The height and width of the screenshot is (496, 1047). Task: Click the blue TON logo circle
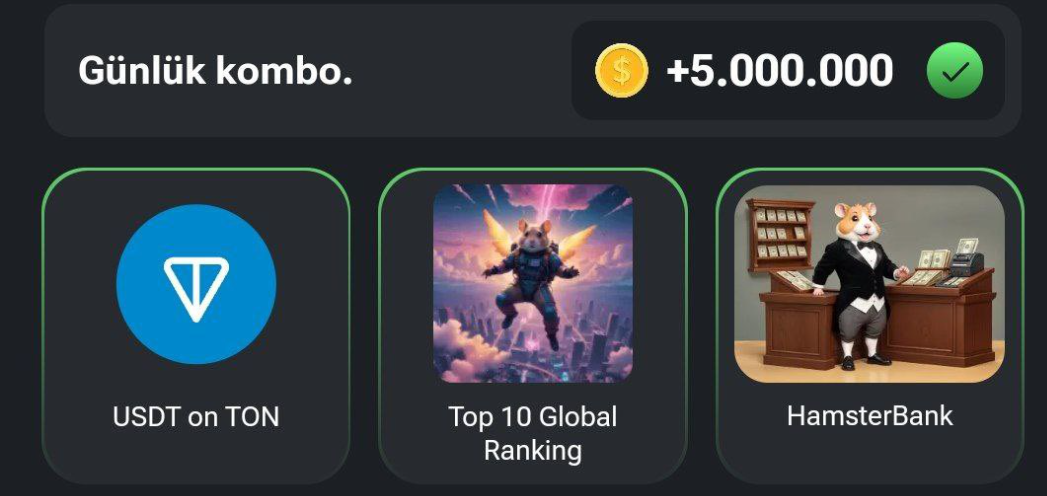tap(196, 284)
